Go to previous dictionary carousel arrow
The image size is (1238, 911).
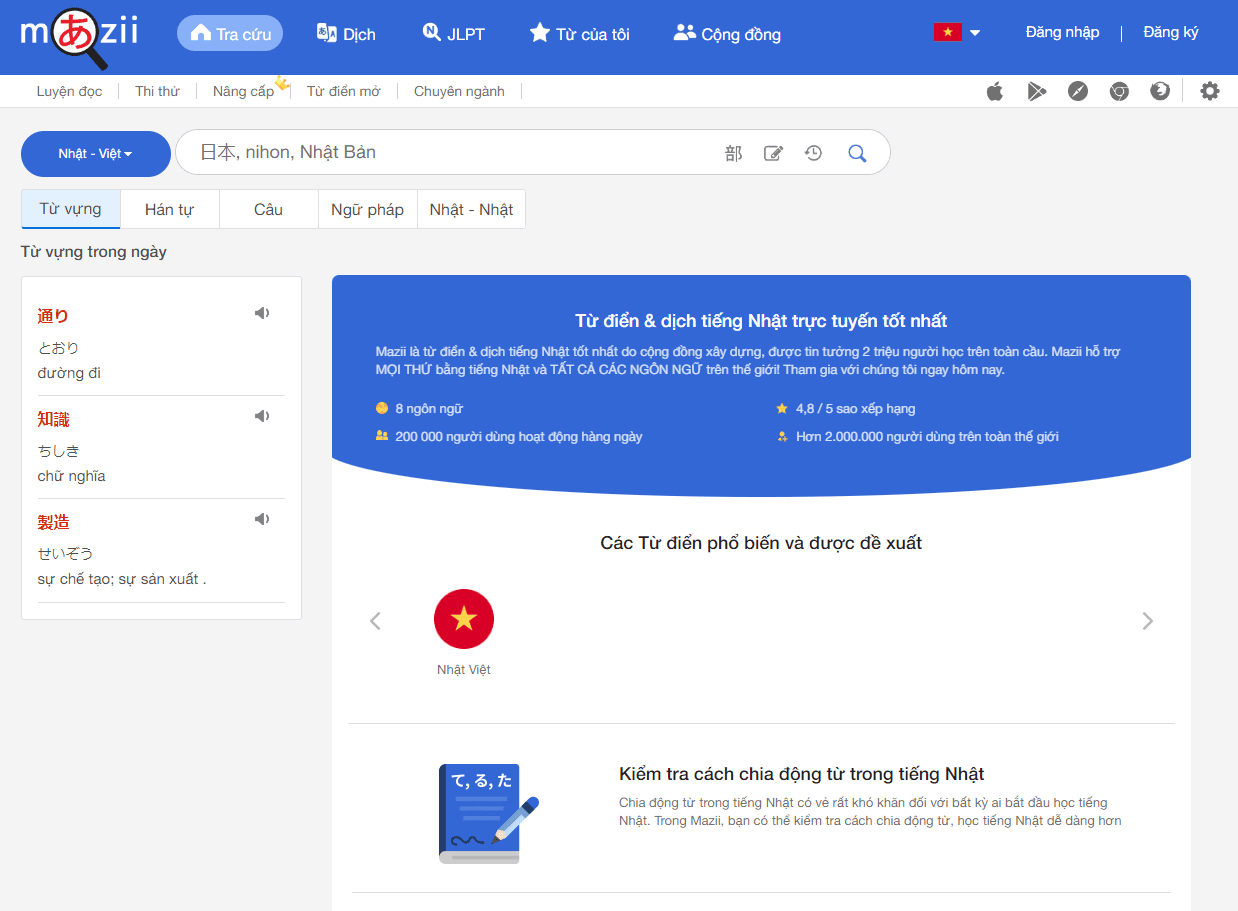click(x=376, y=621)
